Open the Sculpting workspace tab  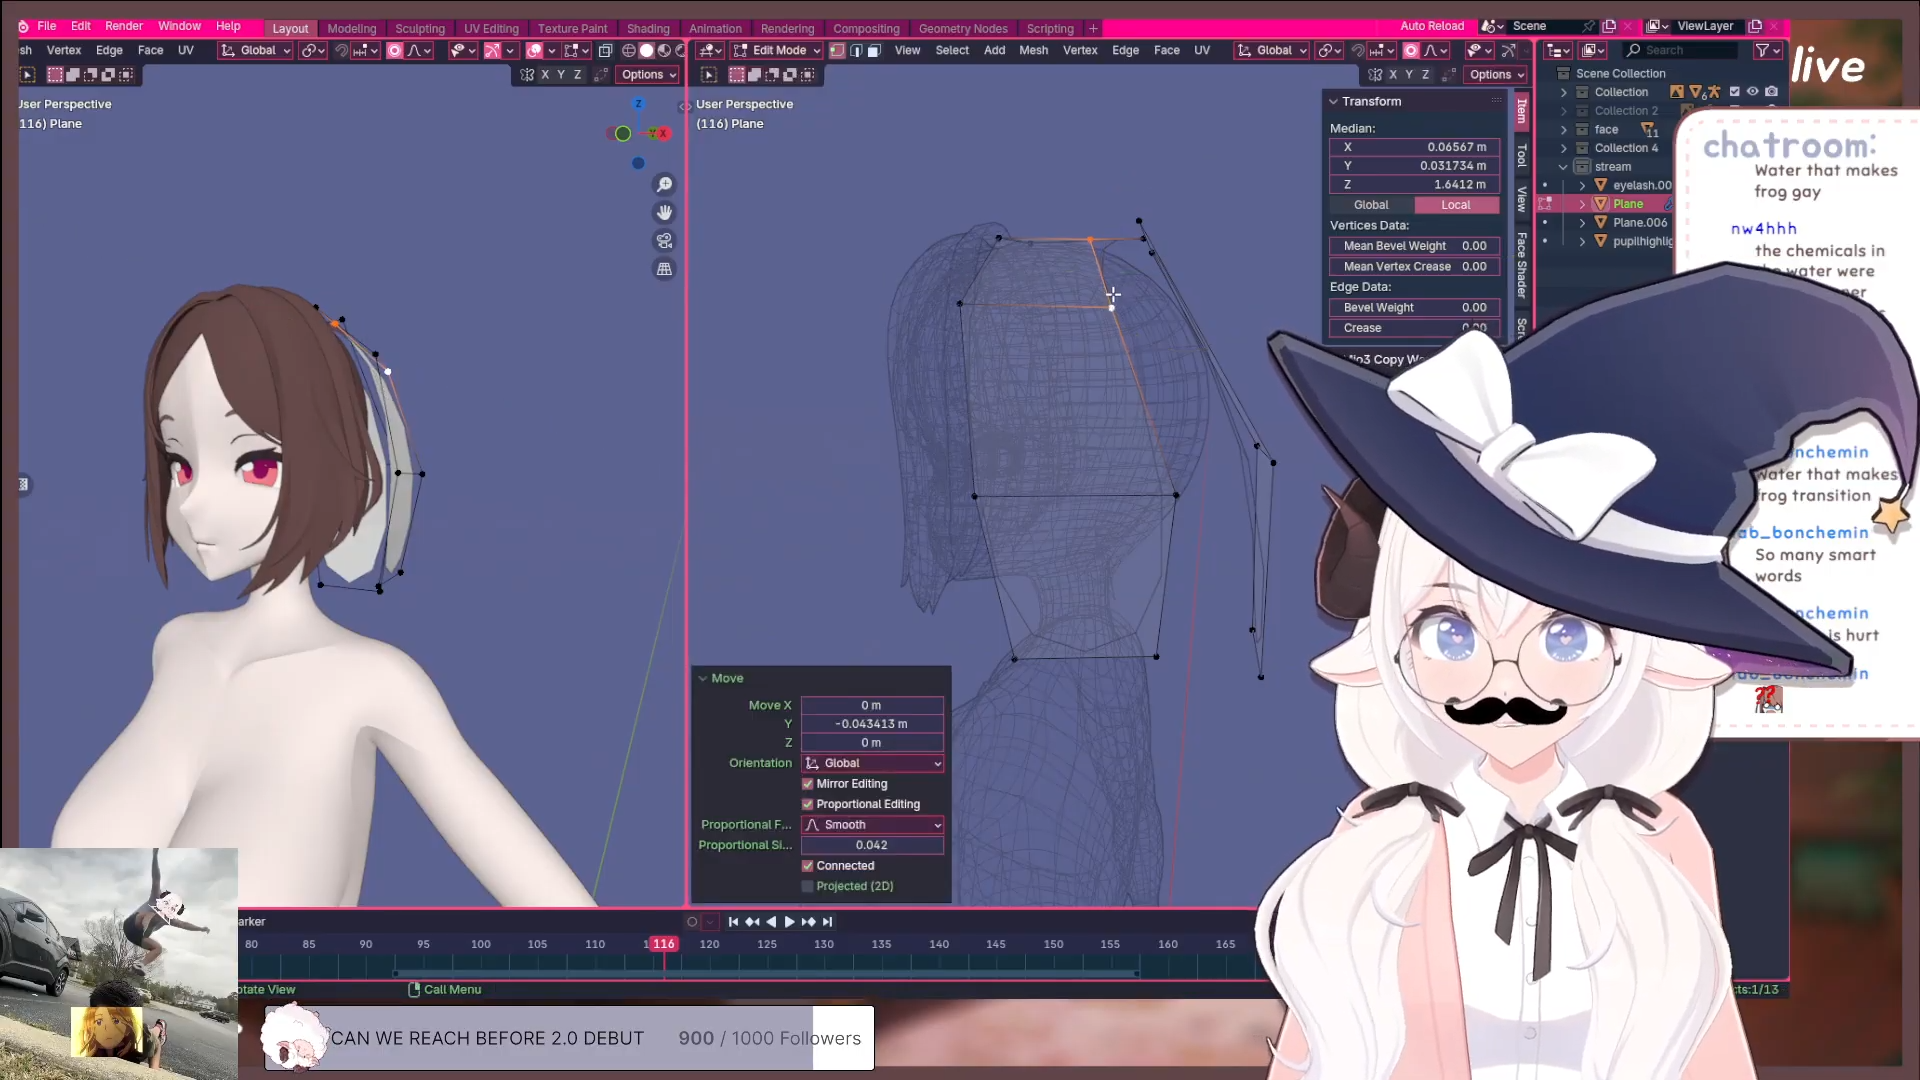(x=419, y=29)
